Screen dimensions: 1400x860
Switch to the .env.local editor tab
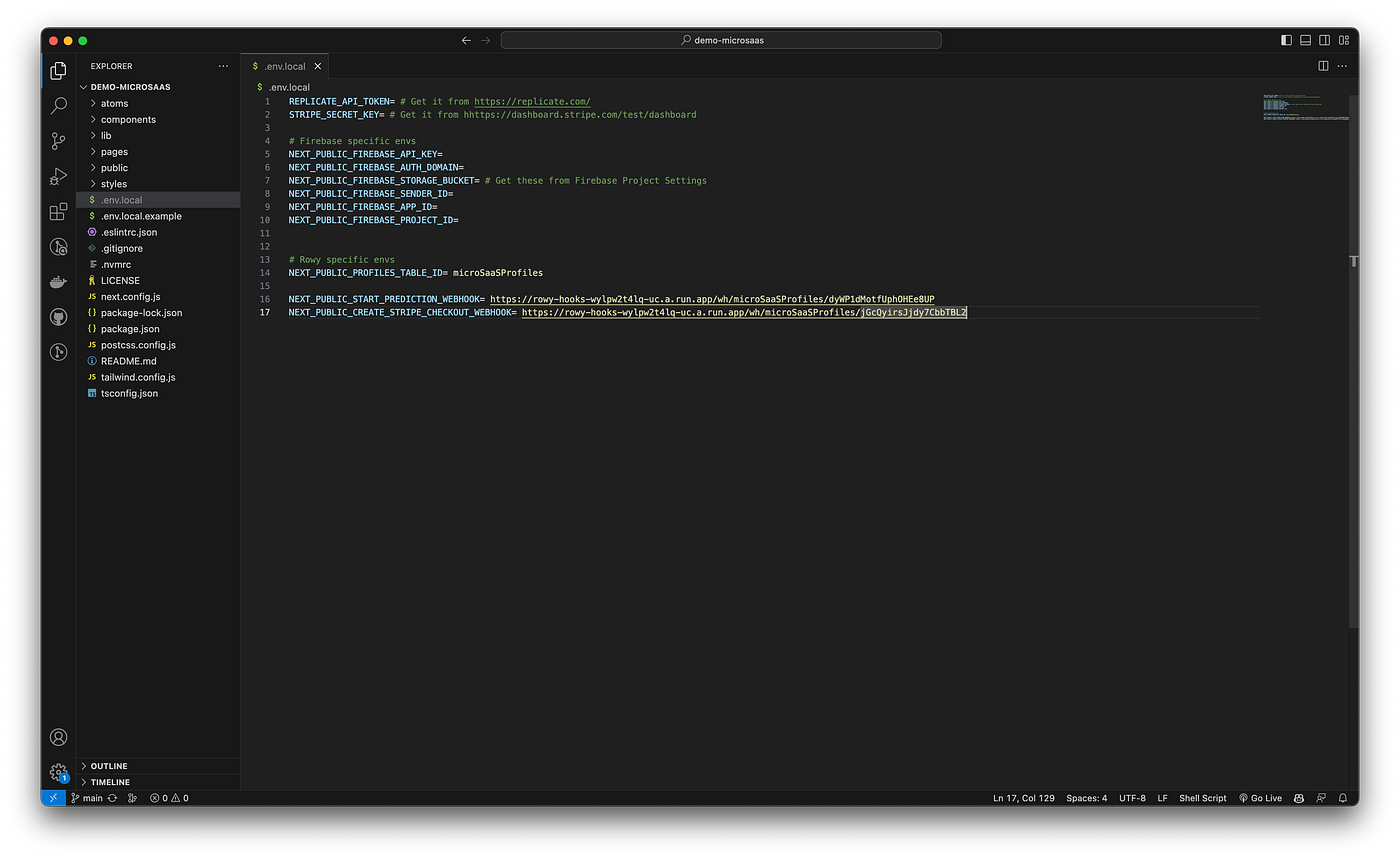point(283,65)
